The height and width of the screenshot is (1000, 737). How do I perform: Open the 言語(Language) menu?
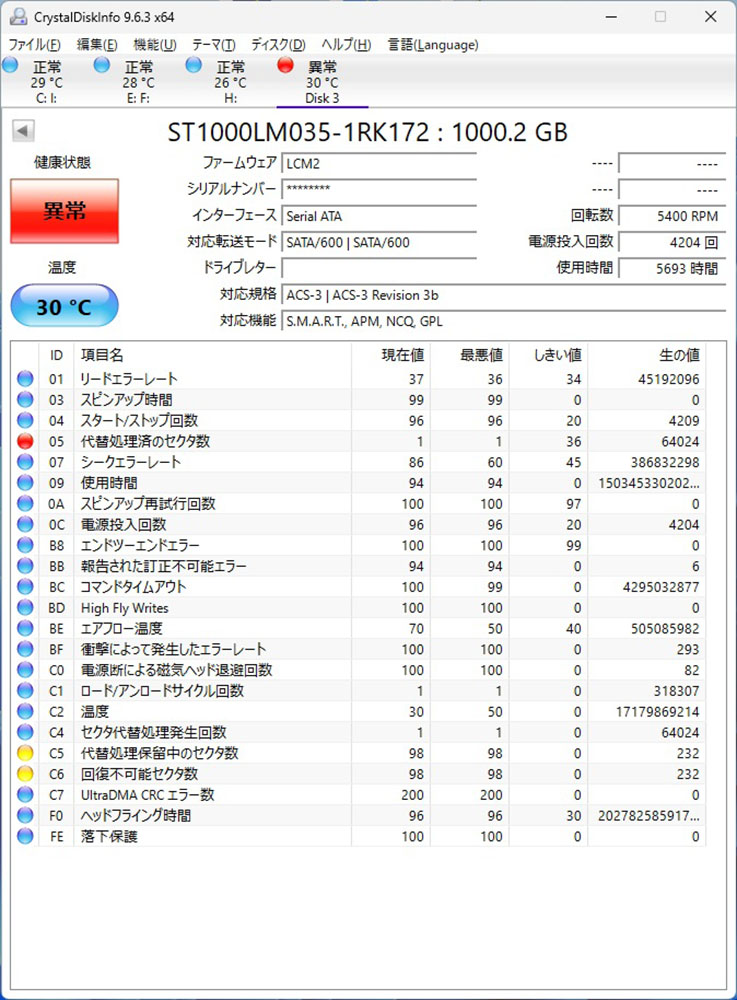433,45
